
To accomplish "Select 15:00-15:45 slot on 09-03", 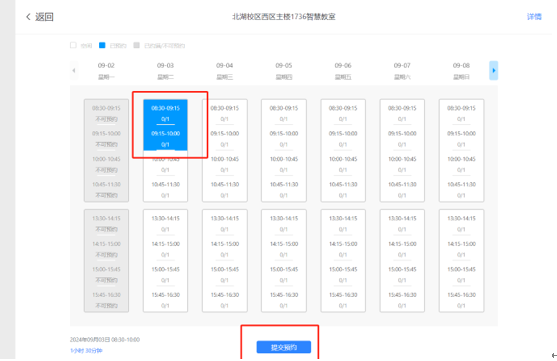I will [x=166, y=274].
